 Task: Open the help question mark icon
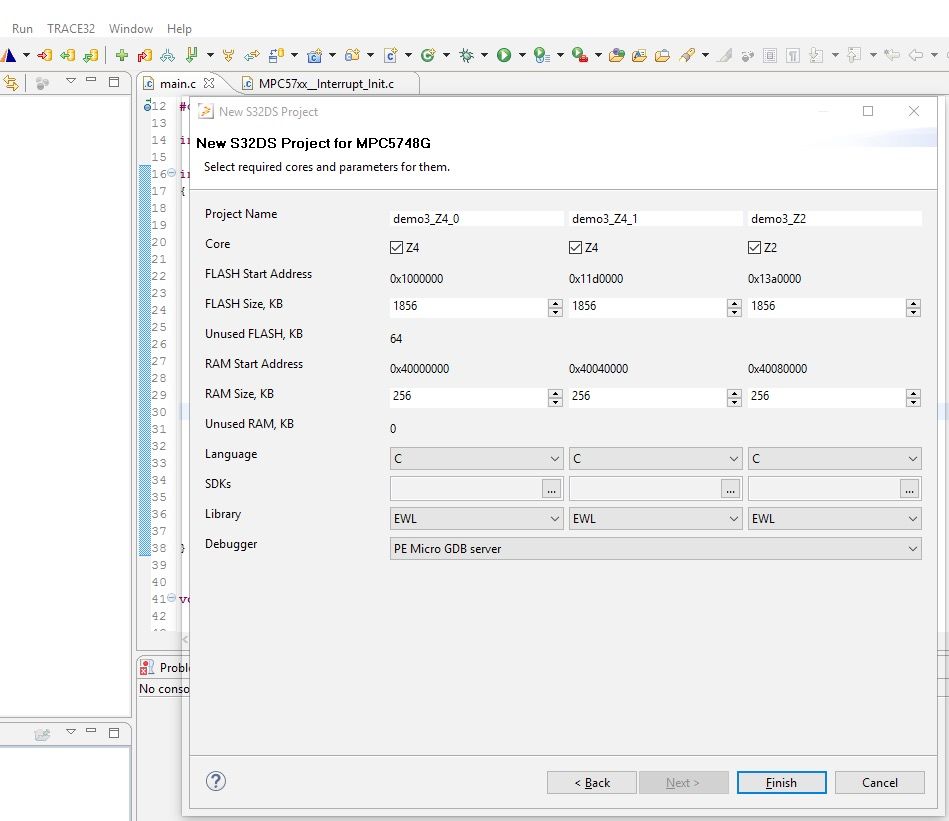coord(215,781)
